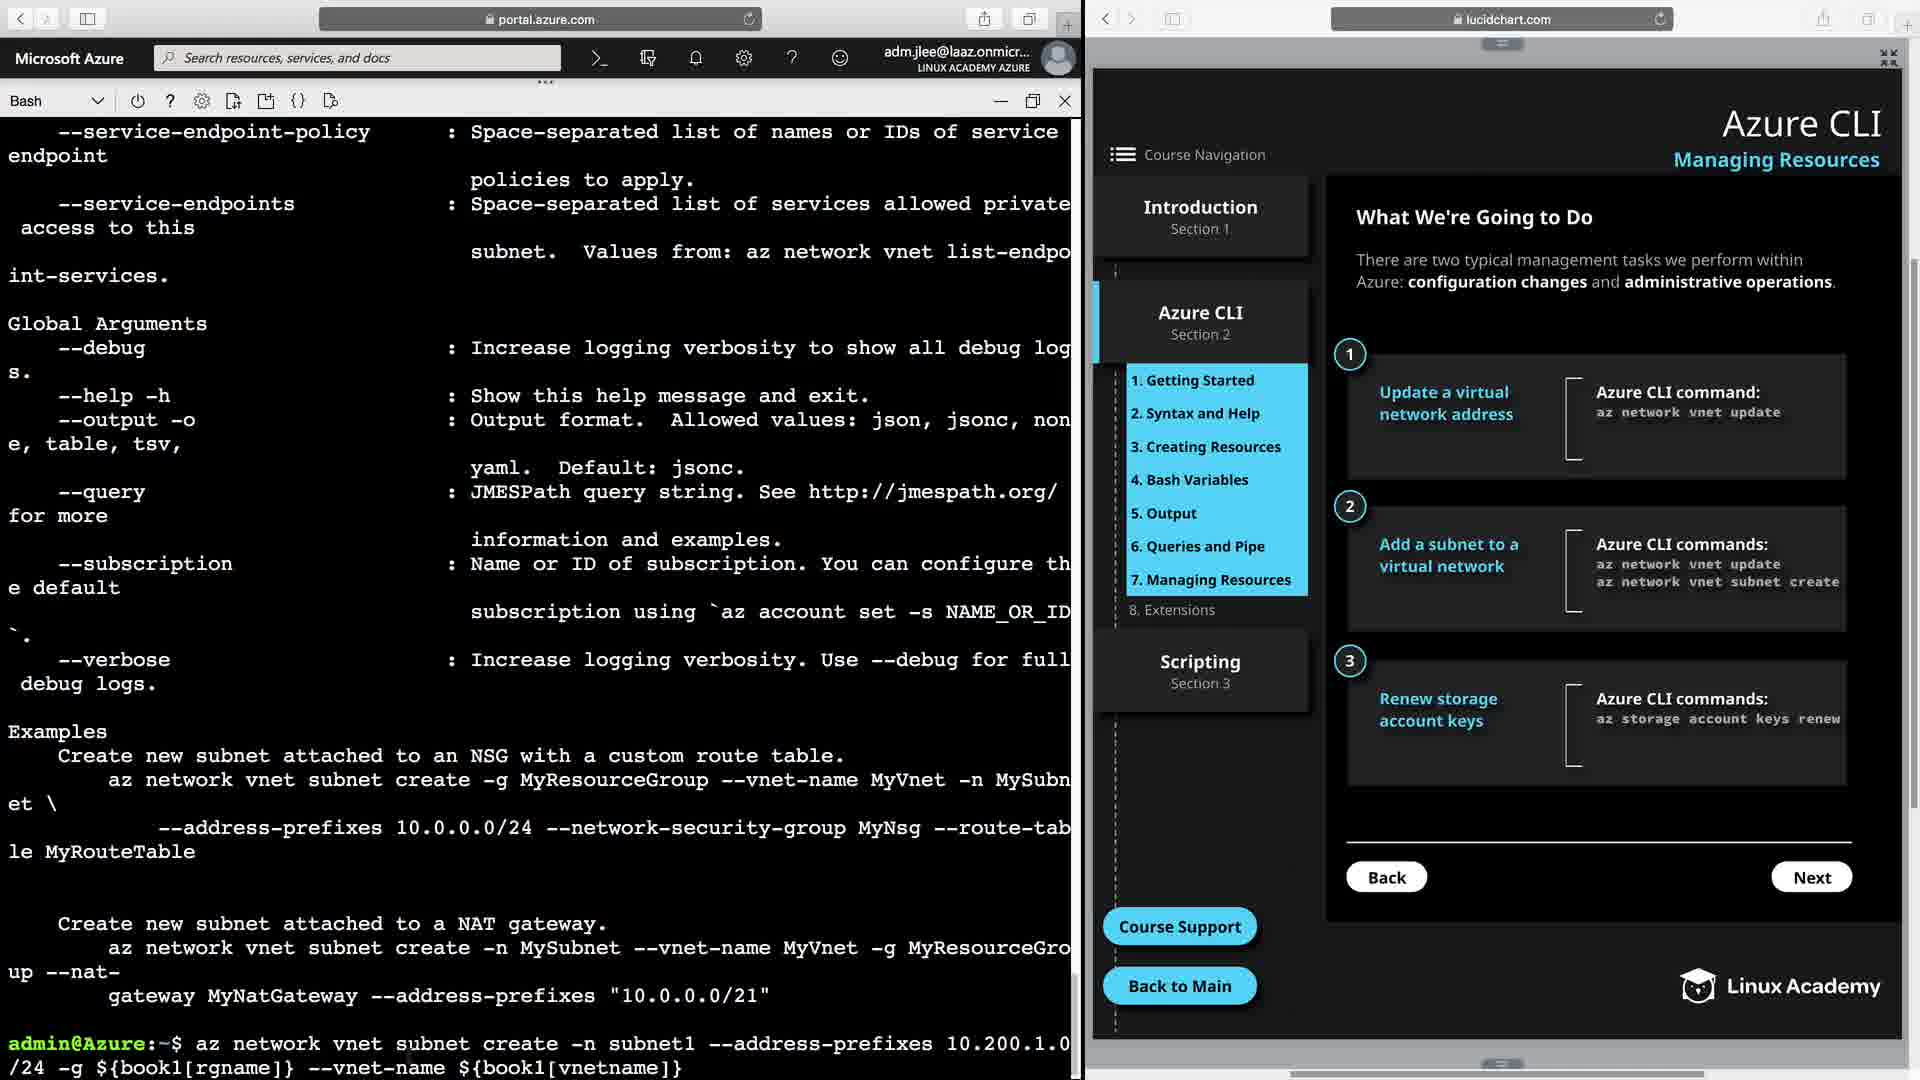Click Back to Main button
Viewport: 1920px width, 1080px height.
tap(1179, 986)
